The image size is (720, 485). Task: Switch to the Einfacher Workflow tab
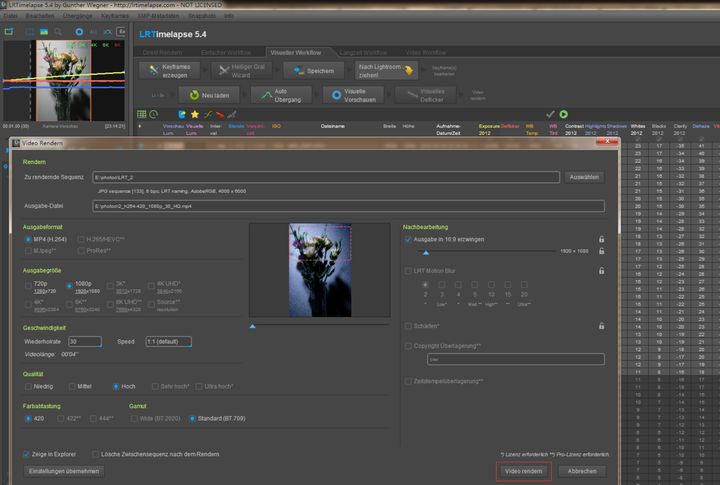coord(226,52)
